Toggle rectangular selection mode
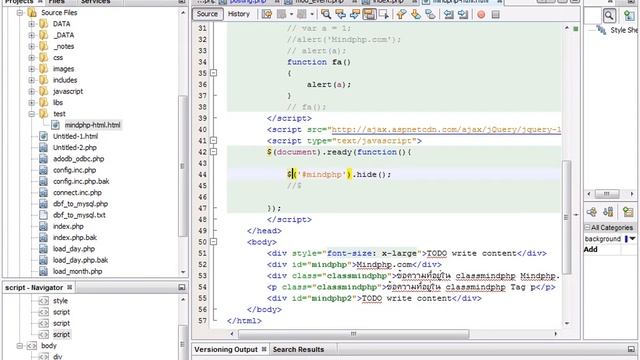640x360 pixels. [384, 14]
